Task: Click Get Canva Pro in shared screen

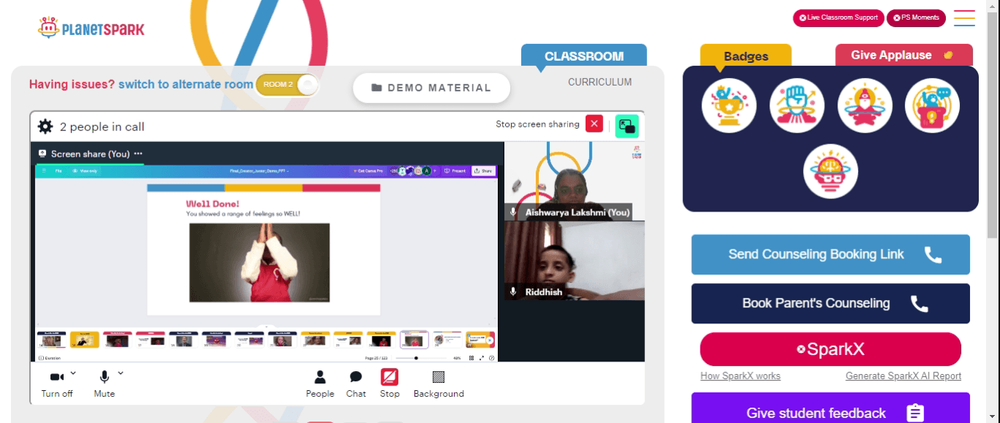Action: click(x=369, y=171)
